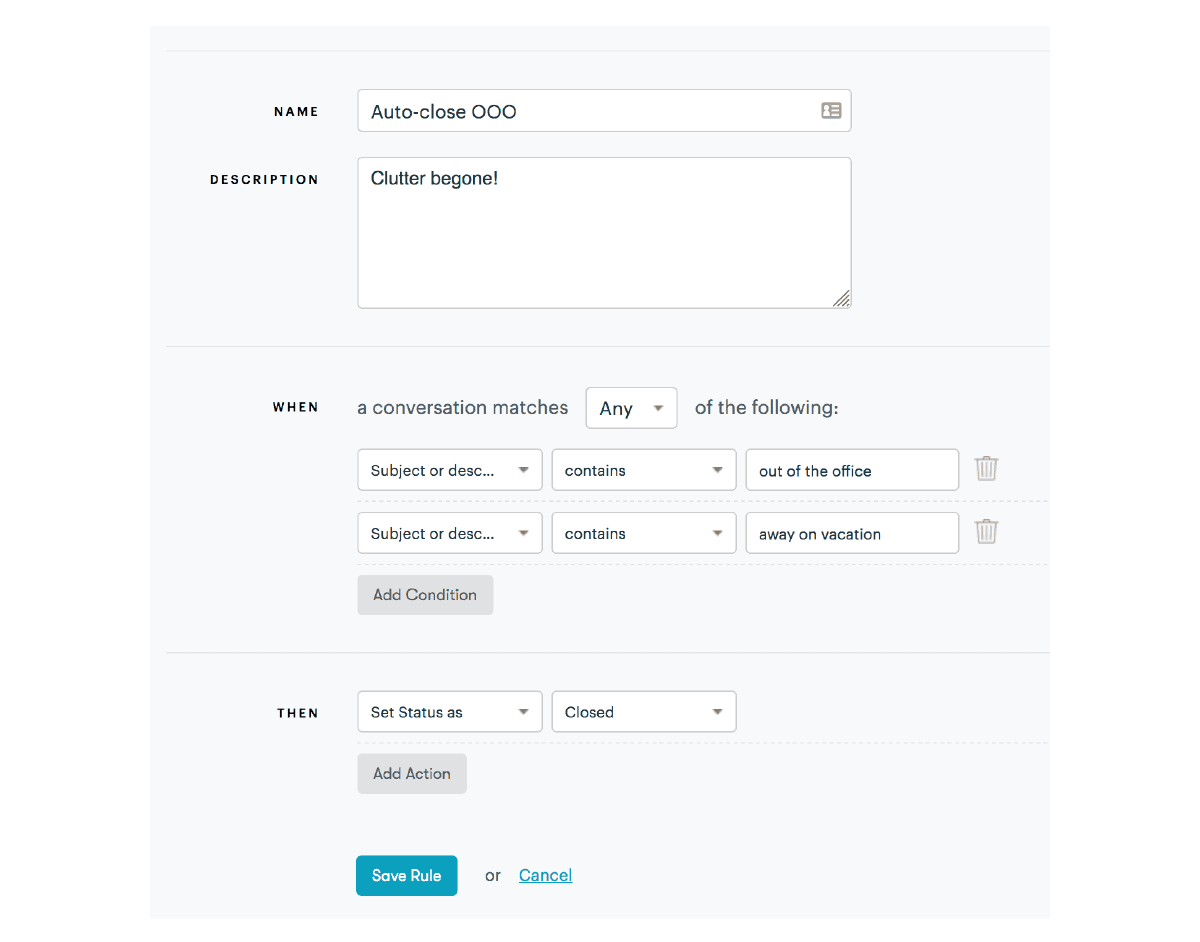Image resolution: width=1200 pixels, height=942 pixels.
Task: Open the first "Subject or desc..." field dropdown
Action: coord(449,469)
